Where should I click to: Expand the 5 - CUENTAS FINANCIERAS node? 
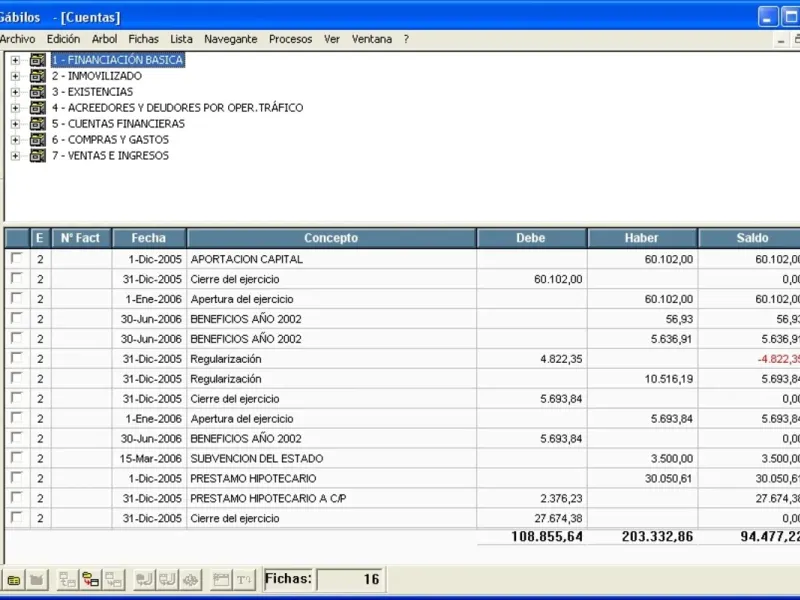[x=15, y=124]
